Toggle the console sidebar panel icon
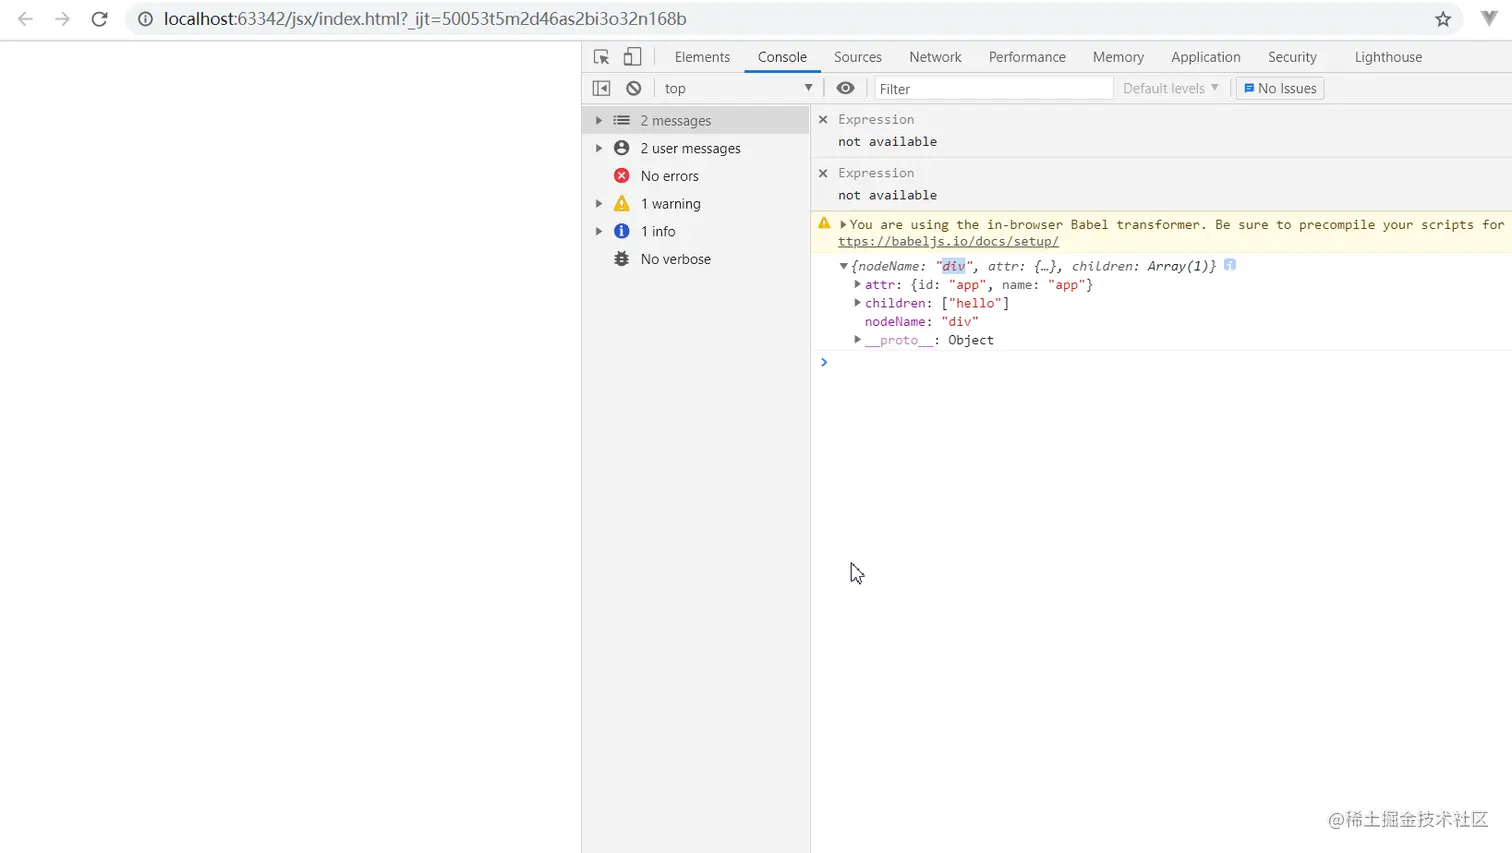Image resolution: width=1512 pixels, height=853 pixels. point(601,88)
